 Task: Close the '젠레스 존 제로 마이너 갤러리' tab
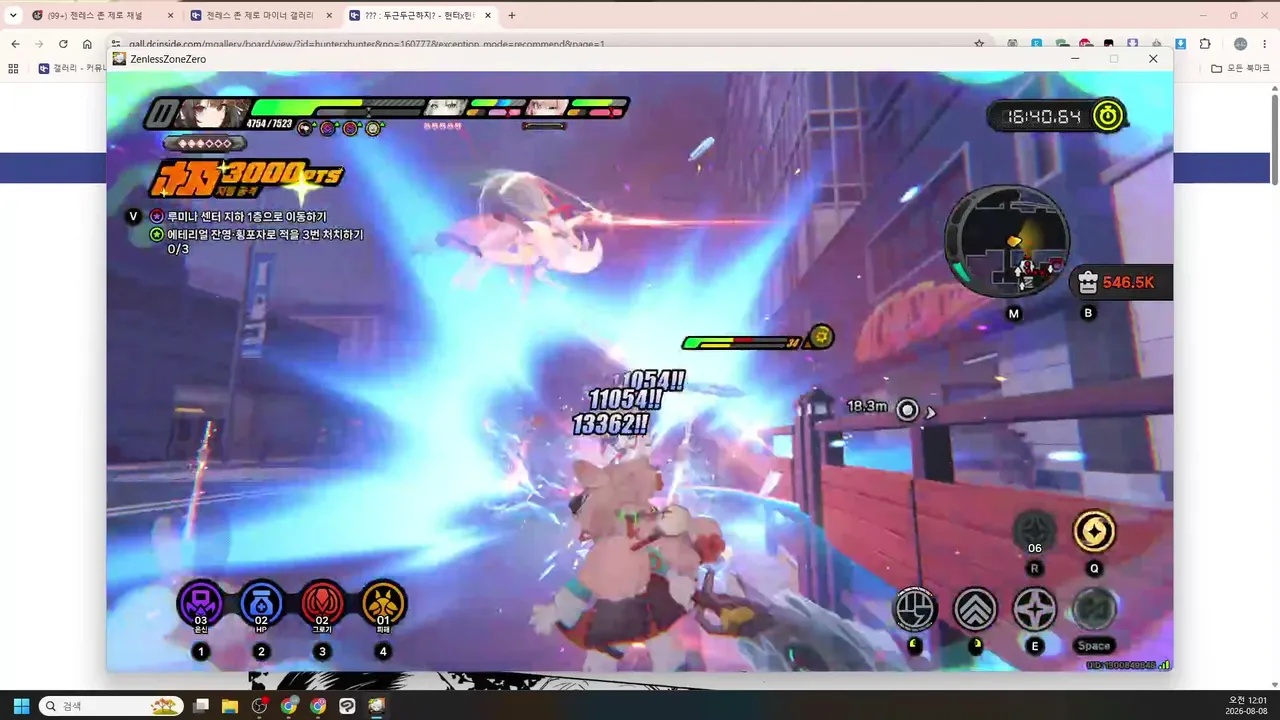[x=329, y=16]
